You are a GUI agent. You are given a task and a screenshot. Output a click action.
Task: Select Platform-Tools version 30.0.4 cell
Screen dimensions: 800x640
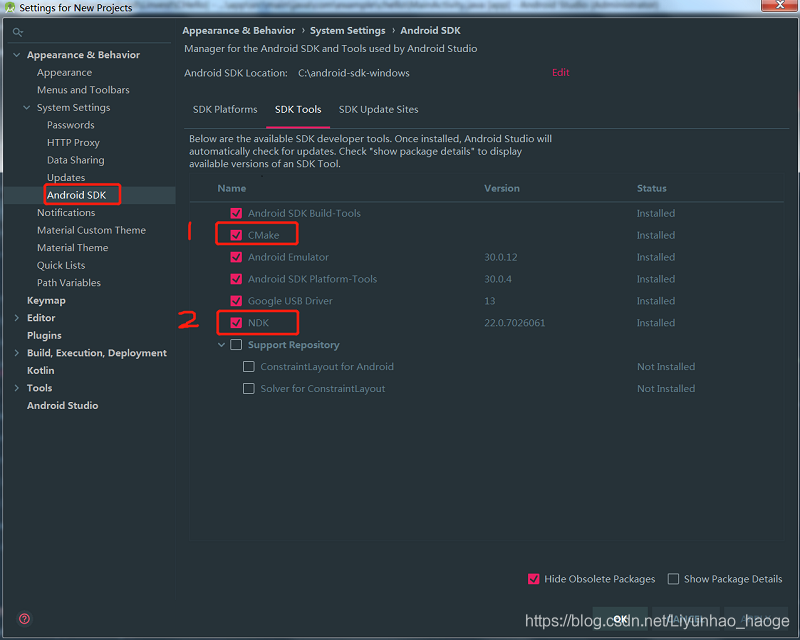(x=497, y=279)
